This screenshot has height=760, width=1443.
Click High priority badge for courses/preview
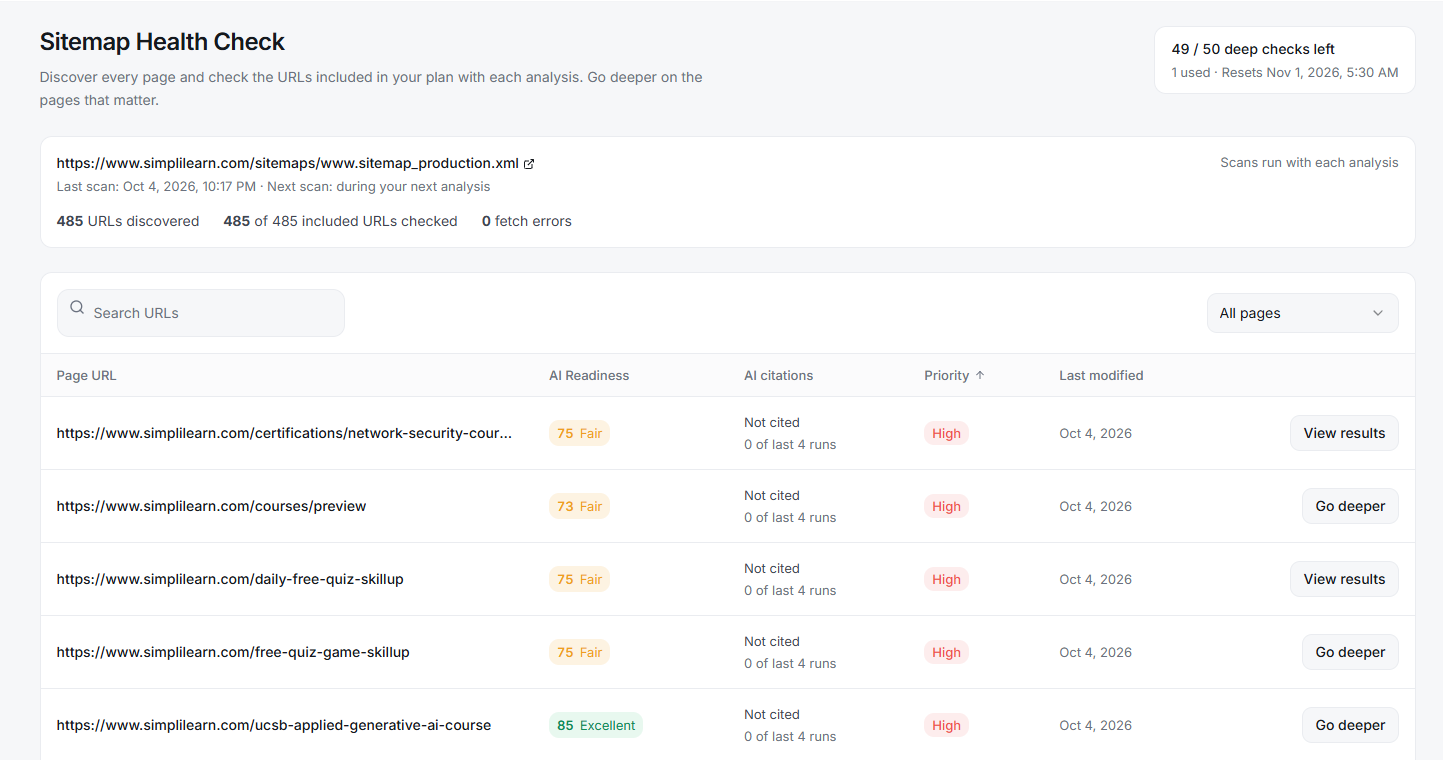click(x=946, y=506)
